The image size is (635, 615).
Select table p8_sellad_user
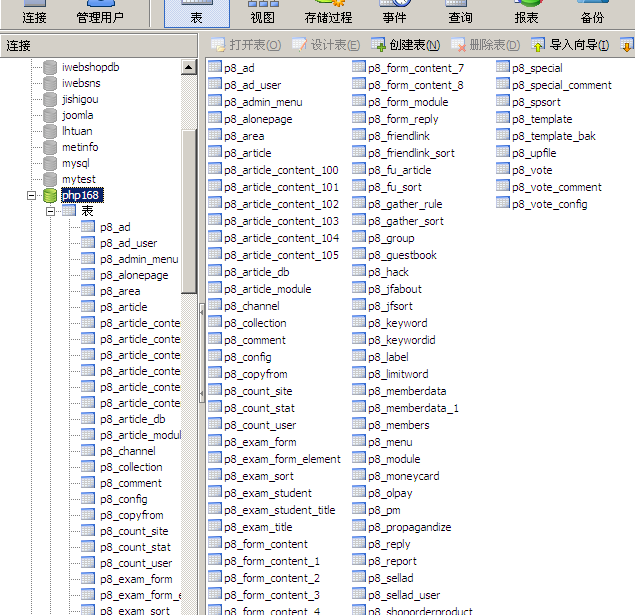click(x=404, y=595)
